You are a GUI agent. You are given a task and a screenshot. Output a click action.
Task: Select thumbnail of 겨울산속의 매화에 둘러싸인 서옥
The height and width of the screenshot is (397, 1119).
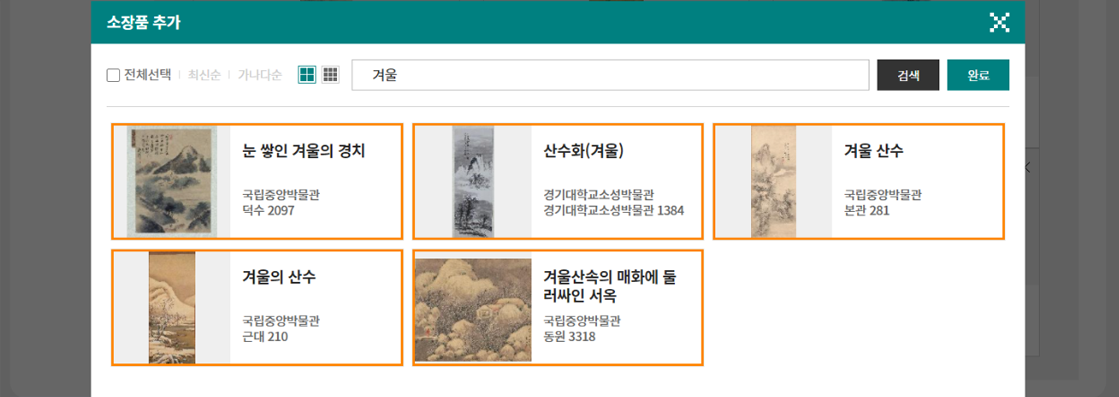tap(472, 310)
